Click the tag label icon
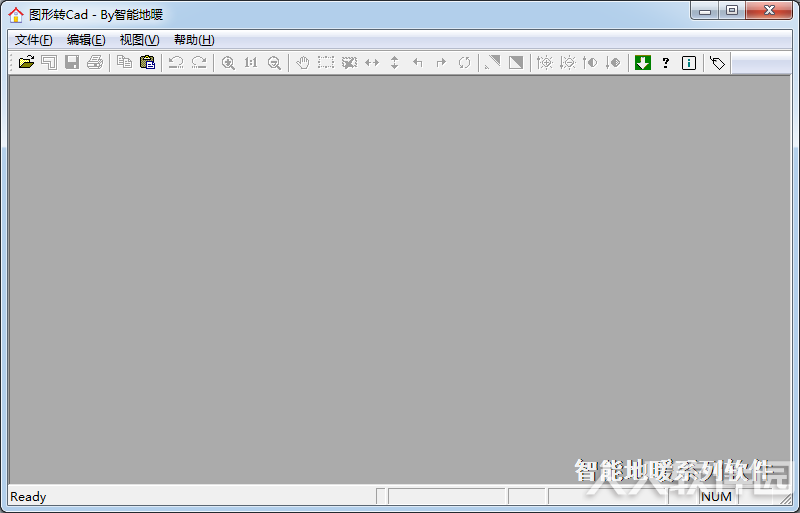This screenshot has width=800, height=513. tap(717, 63)
